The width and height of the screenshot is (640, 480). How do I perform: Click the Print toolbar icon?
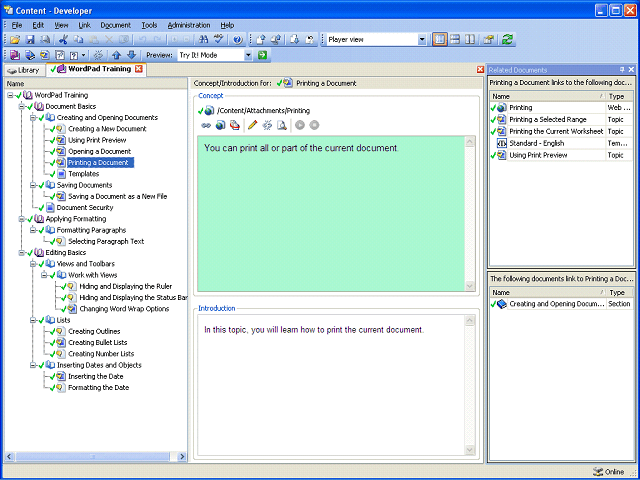click(45, 40)
